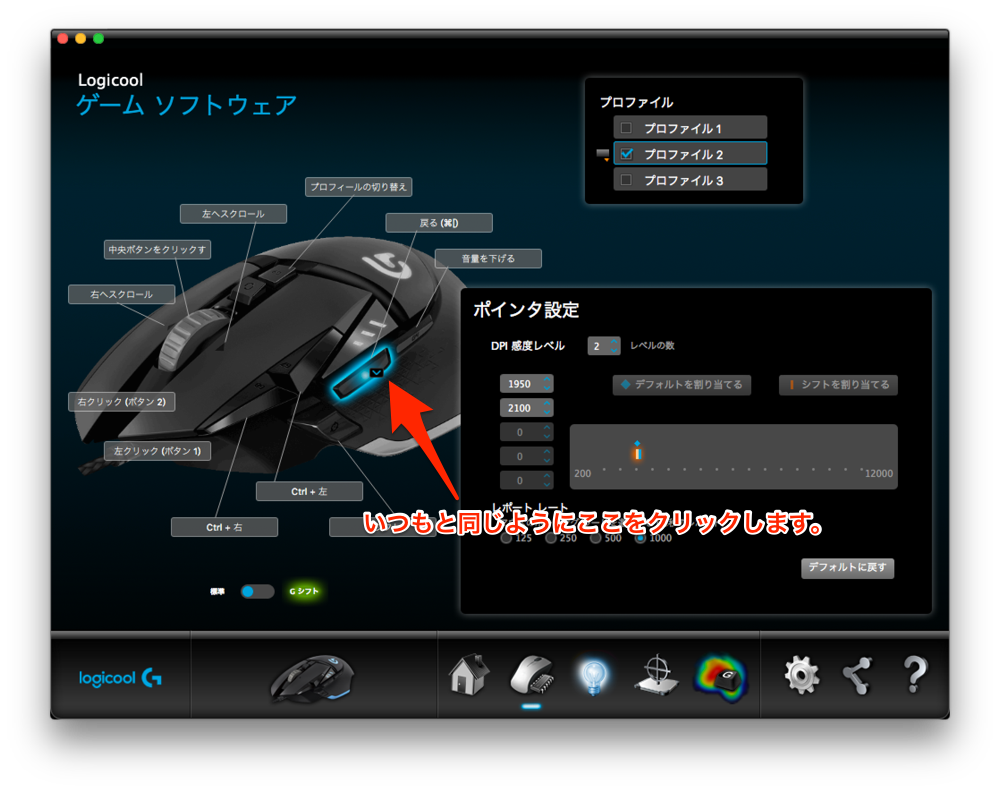Click device icon beside プロファイル 2
The width and height of the screenshot is (1000, 791).
(603, 154)
